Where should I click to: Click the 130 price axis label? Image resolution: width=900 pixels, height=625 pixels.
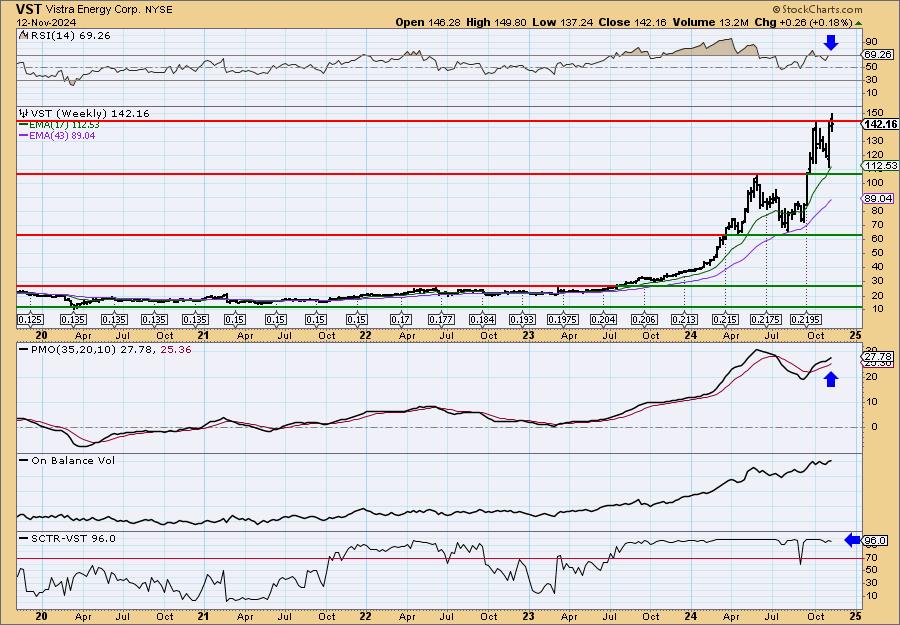875,141
